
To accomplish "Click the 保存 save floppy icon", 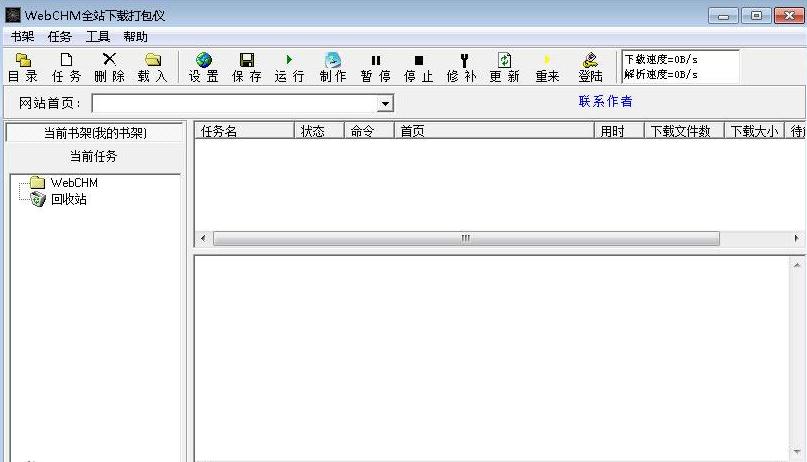I will [247, 67].
